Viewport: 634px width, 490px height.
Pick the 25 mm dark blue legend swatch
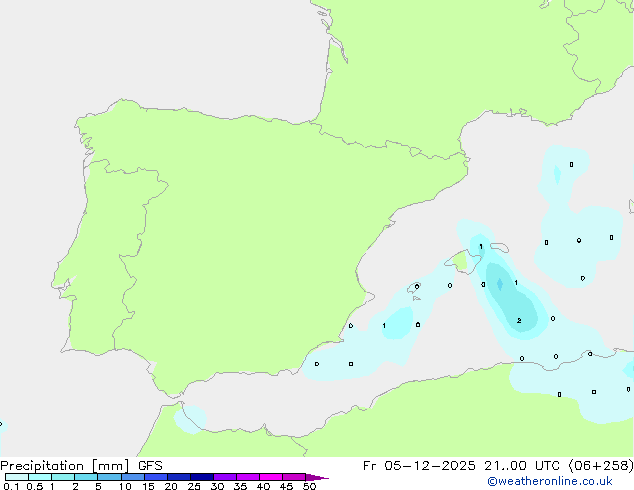202,477
